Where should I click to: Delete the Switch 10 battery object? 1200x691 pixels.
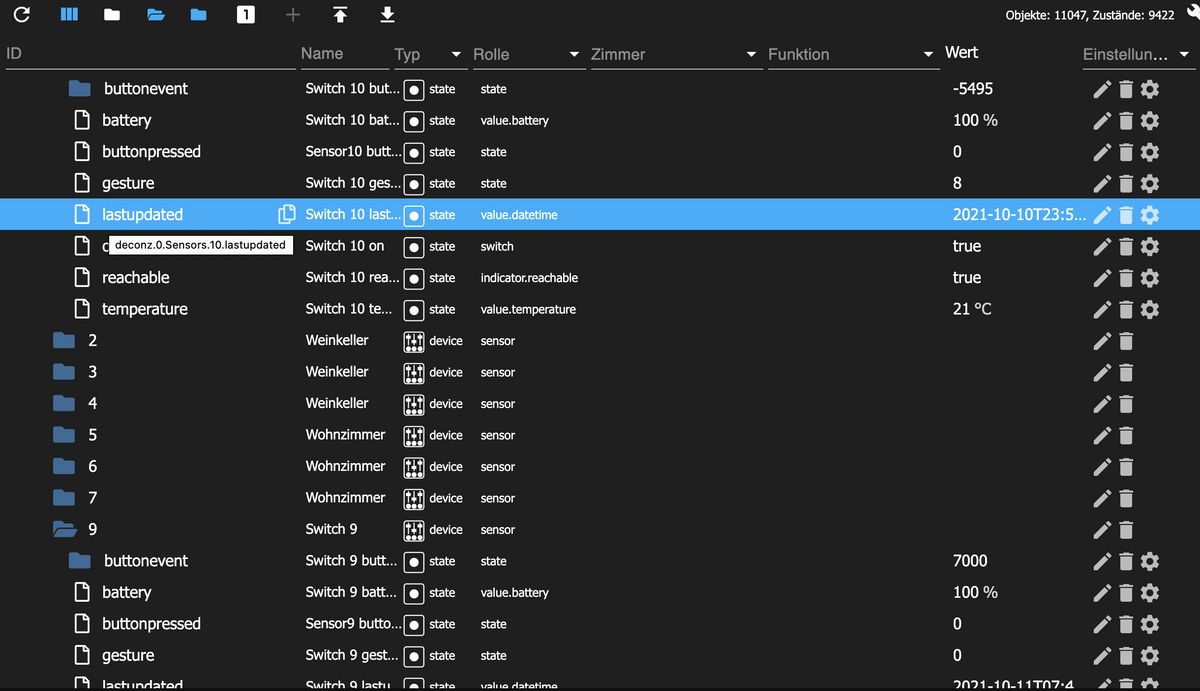1126,121
